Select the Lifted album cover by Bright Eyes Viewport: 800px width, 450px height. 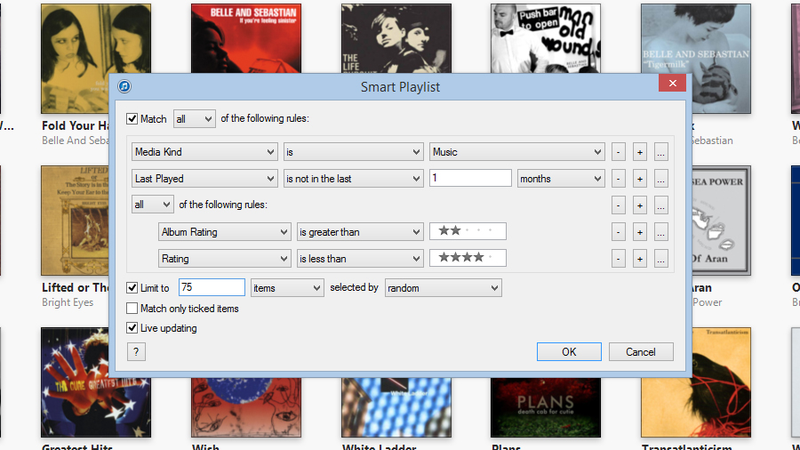tap(75, 220)
